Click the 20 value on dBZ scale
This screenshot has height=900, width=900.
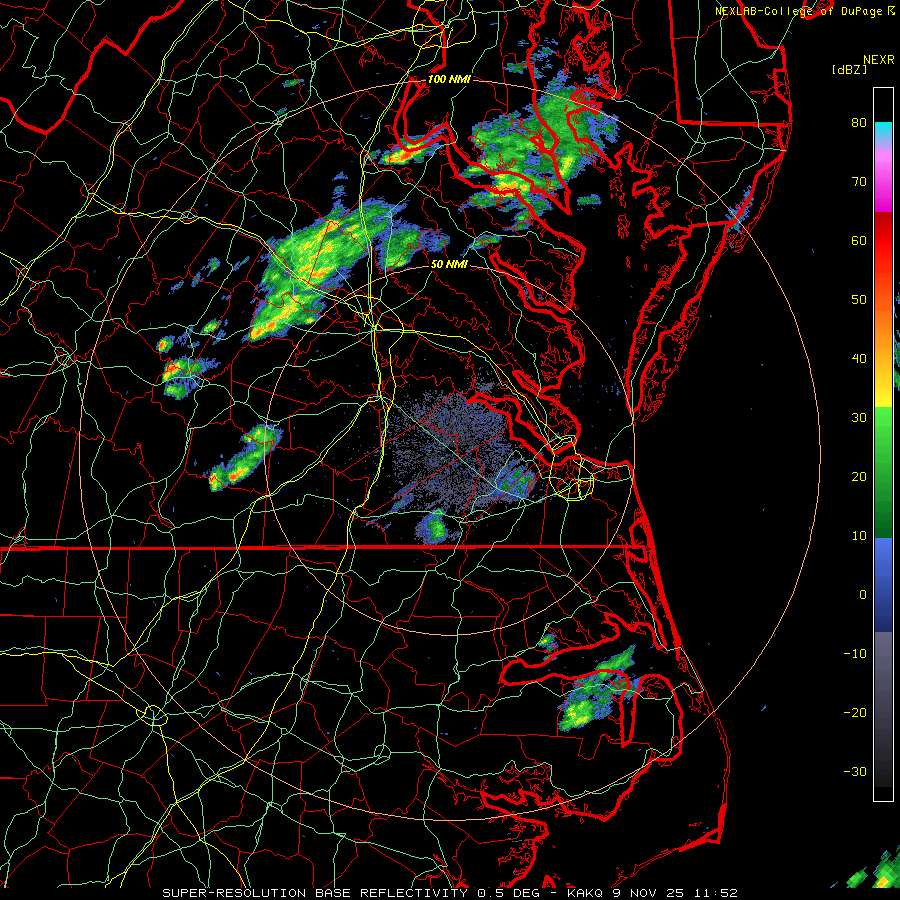coord(859,476)
